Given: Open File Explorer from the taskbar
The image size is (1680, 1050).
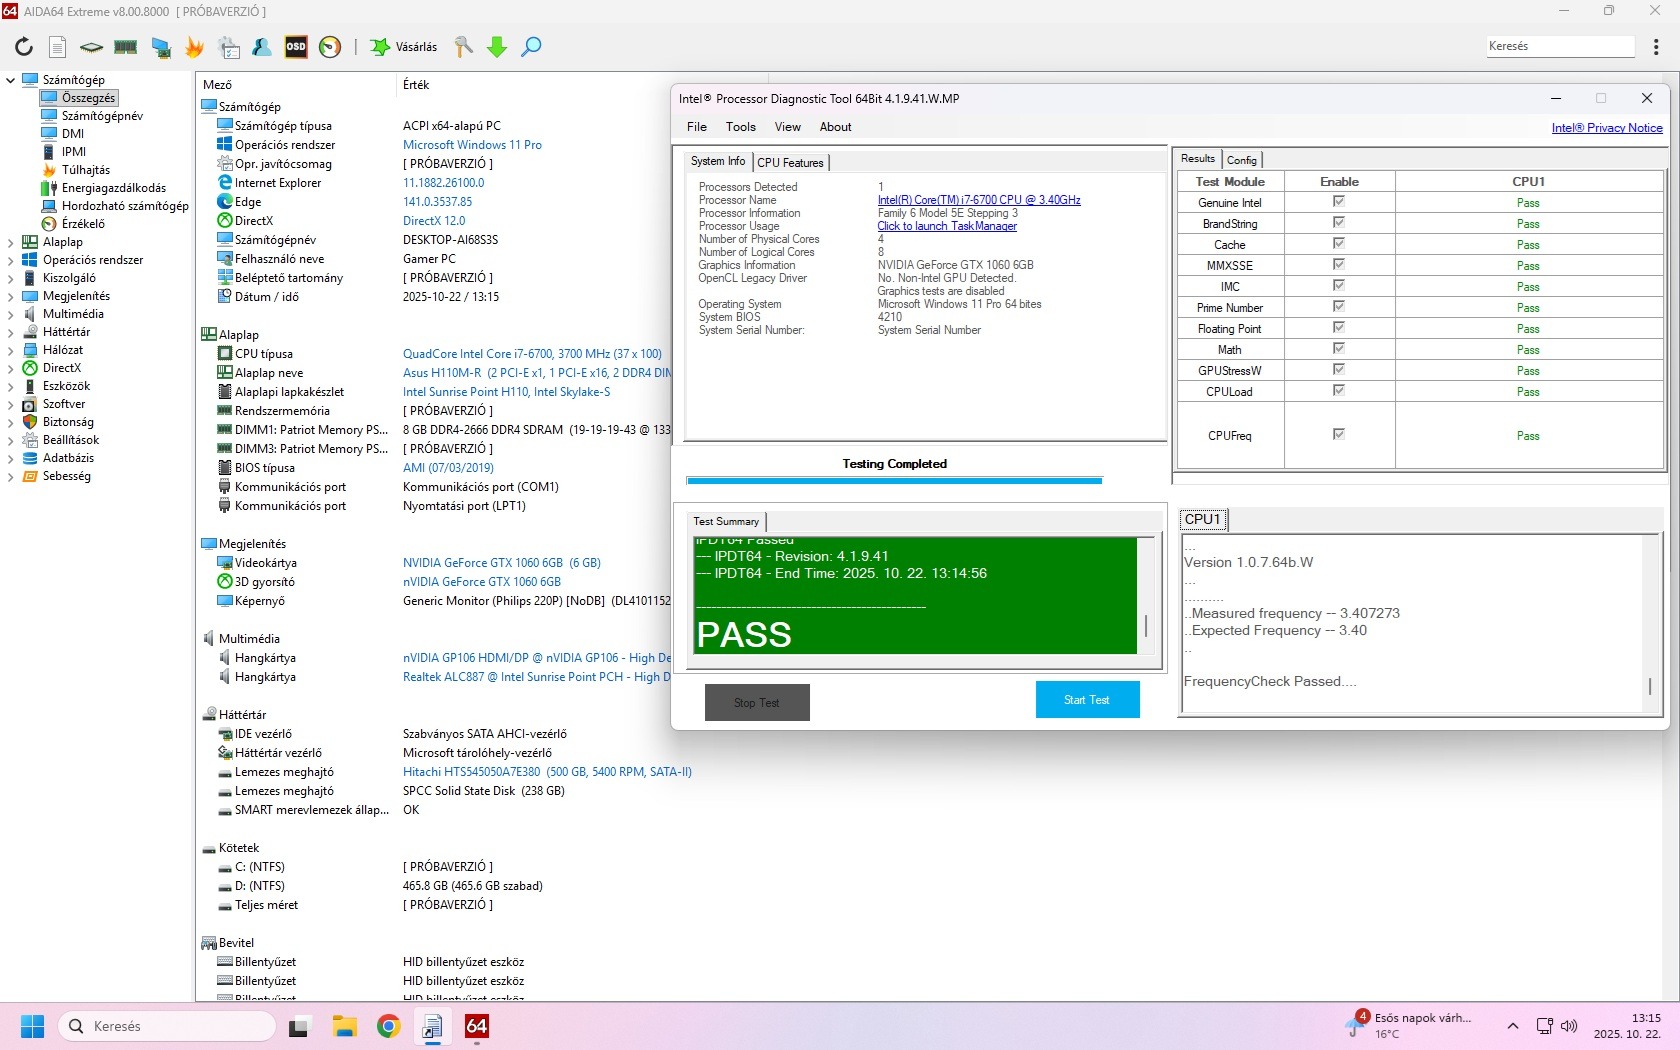Looking at the screenshot, I should (x=345, y=1026).
